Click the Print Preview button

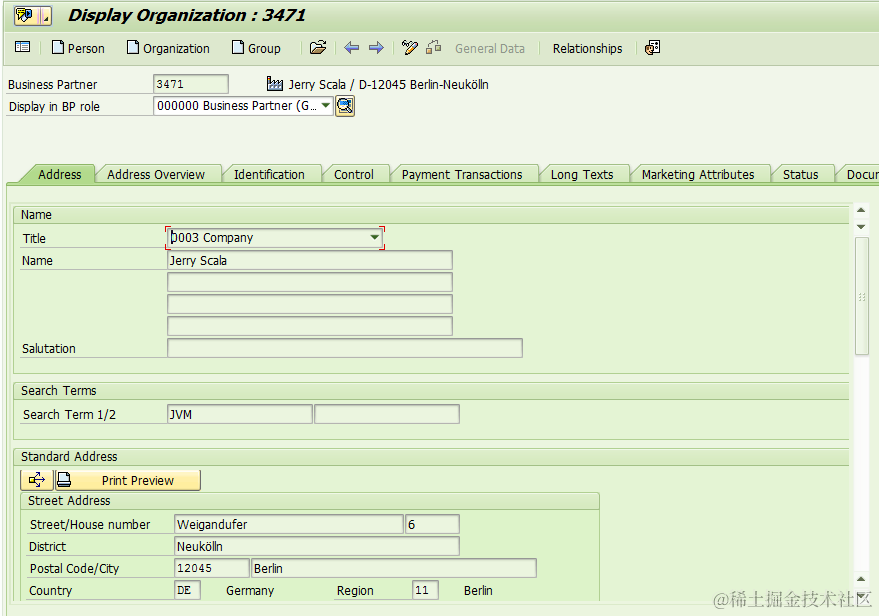128,480
